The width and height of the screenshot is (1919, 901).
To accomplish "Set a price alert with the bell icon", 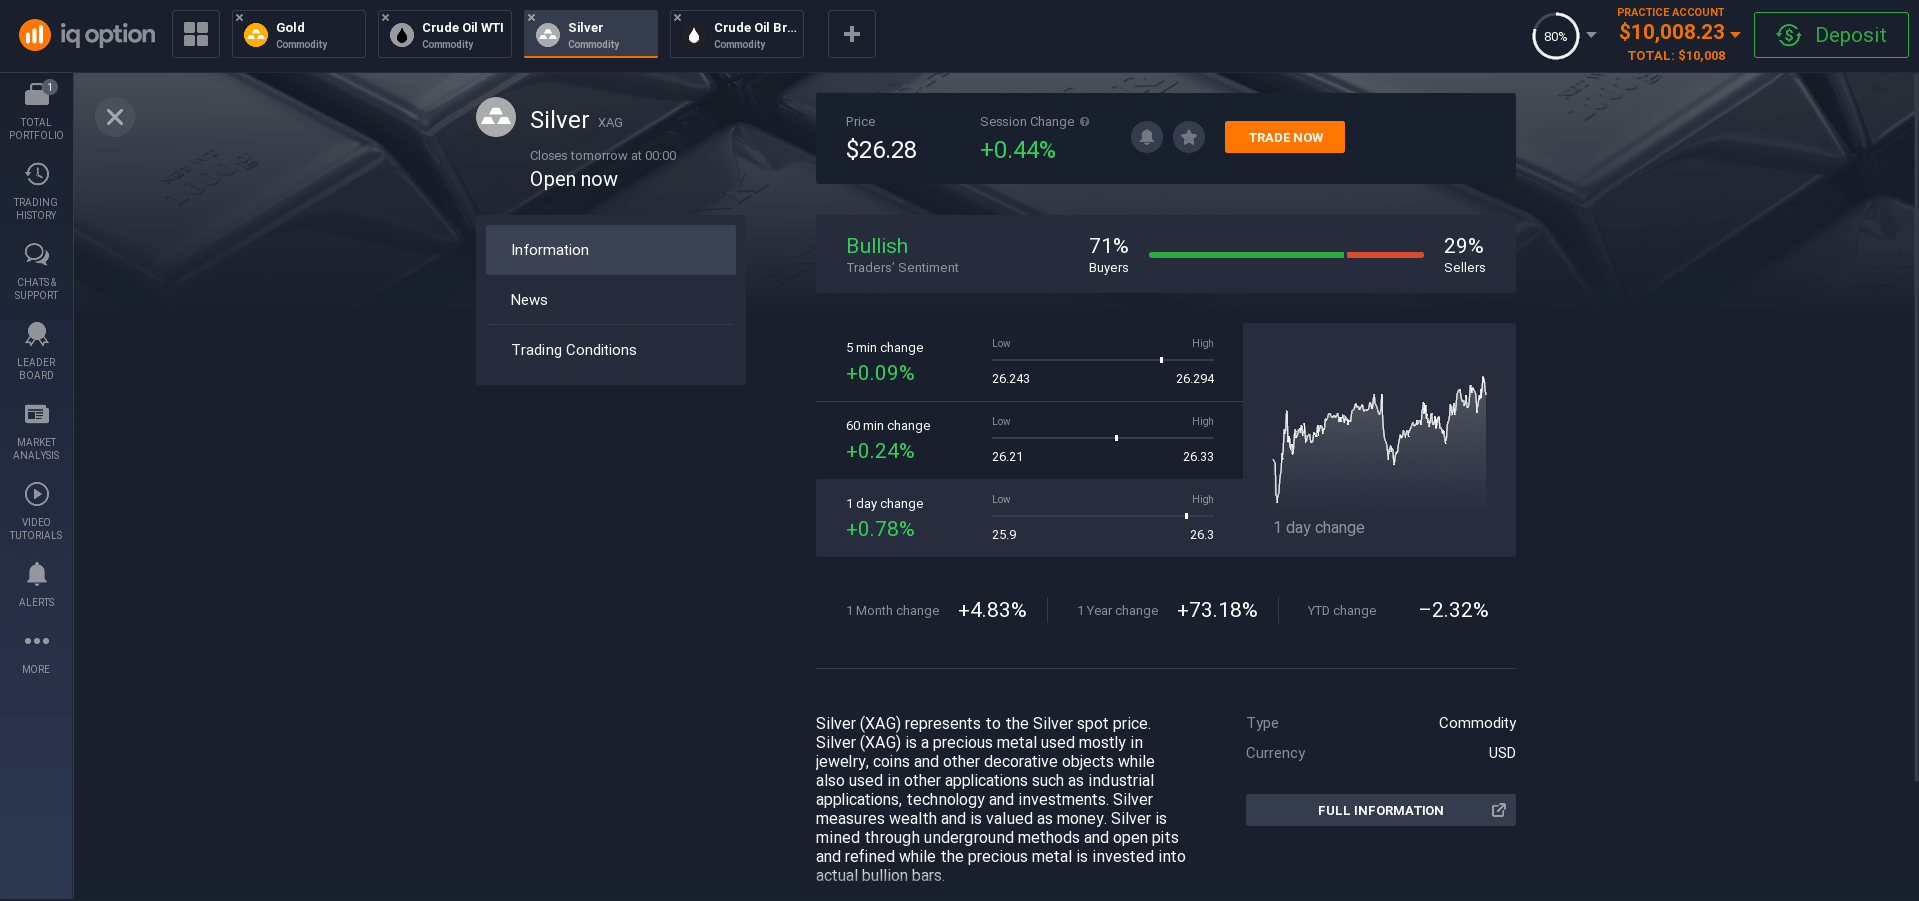I will click(1146, 137).
